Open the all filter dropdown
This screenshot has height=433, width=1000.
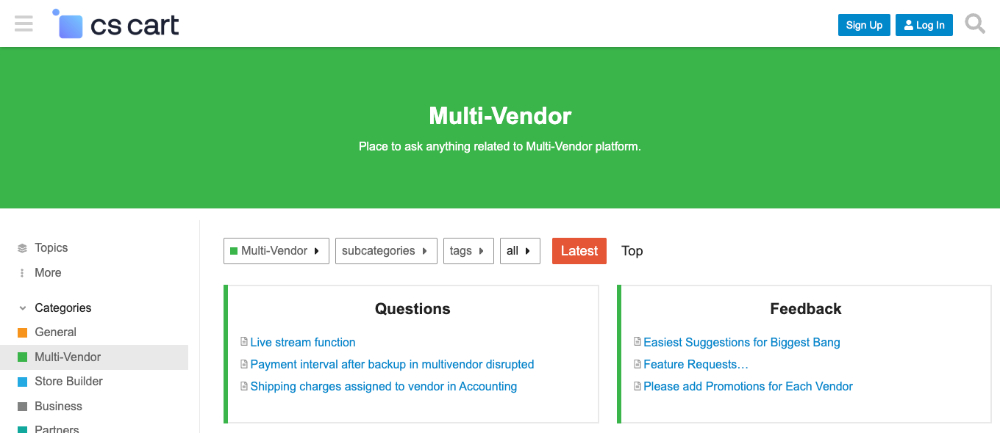(x=520, y=251)
